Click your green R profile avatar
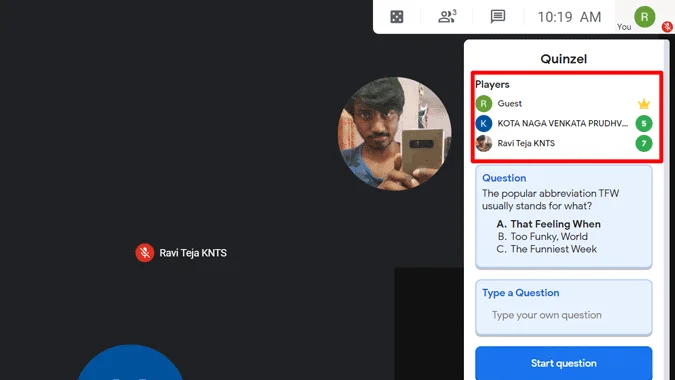The width and height of the screenshot is (675, 380). click(644, 17)
